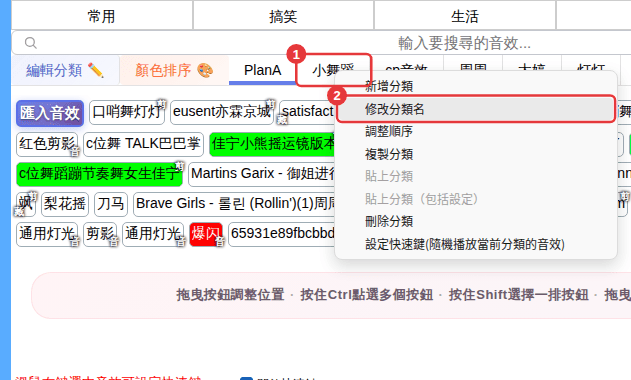631x380 pixels.
Task: Open the 常用 top tab
Action: pos(102,16)
